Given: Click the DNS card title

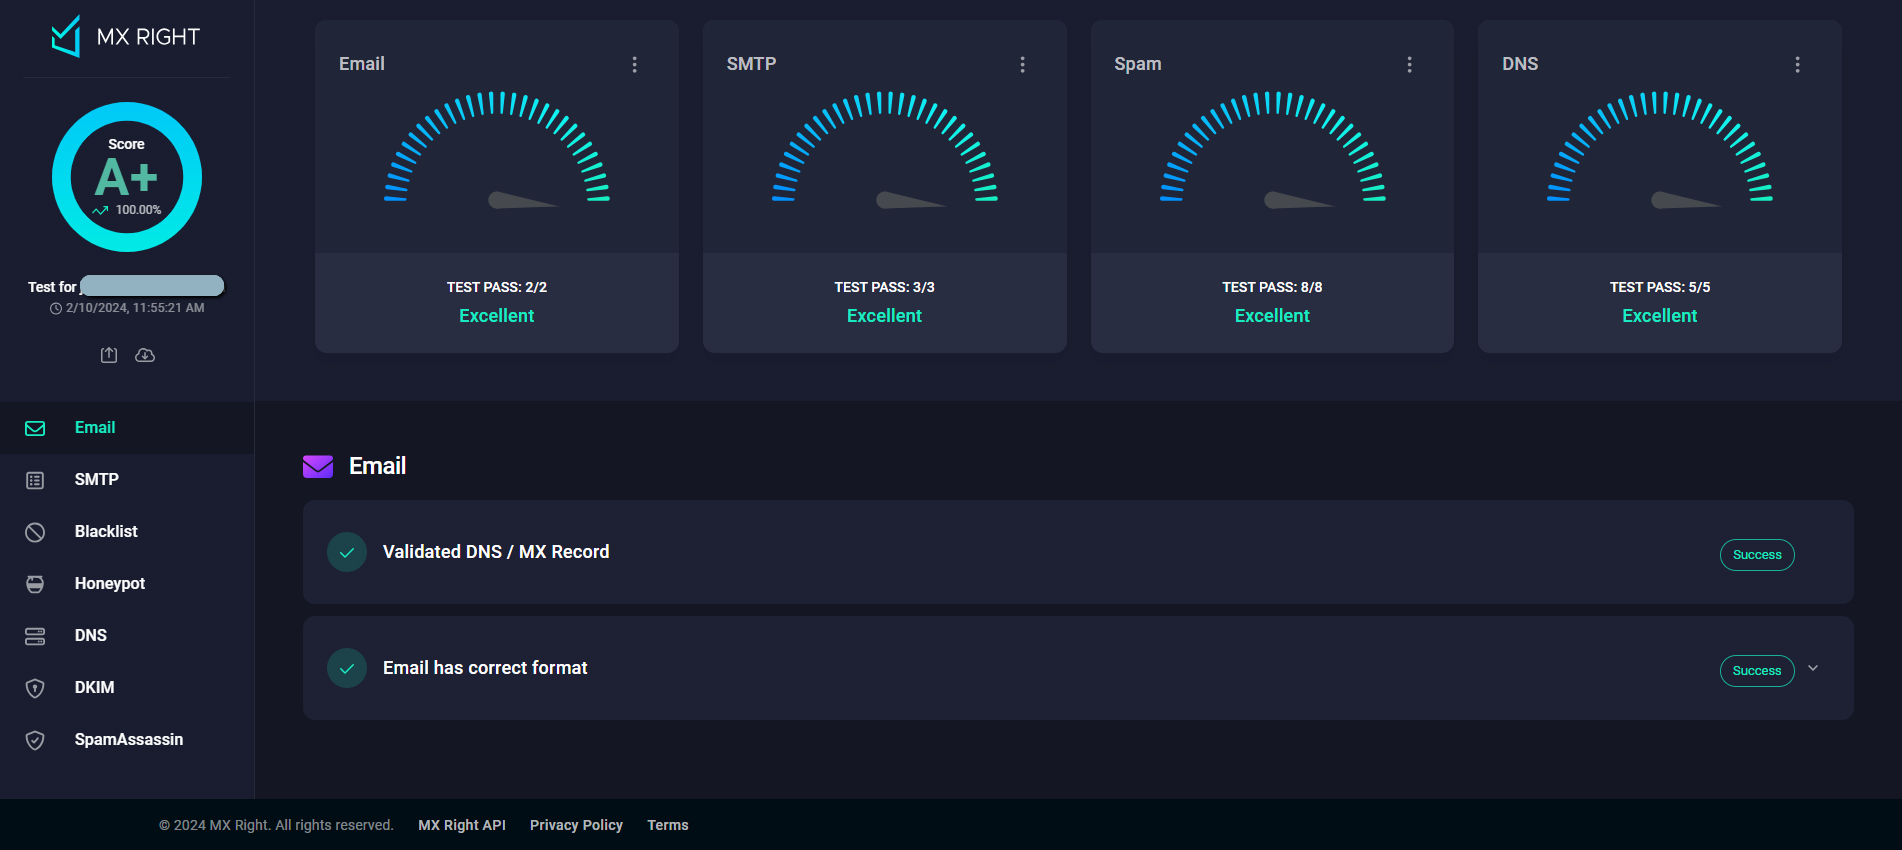Looking at the screenshot, I should tap(1520, 64).
